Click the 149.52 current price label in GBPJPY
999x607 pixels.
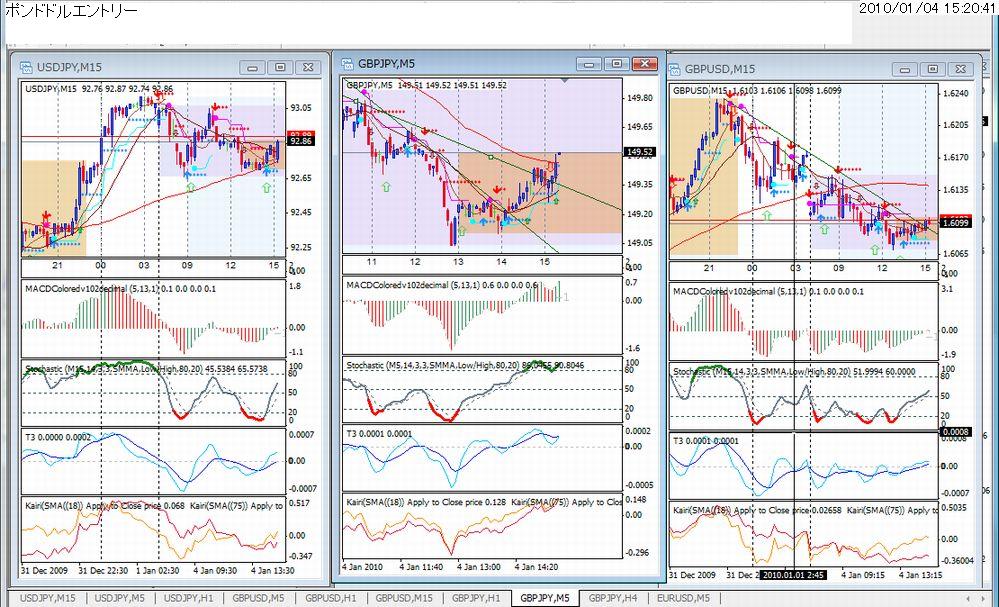click(x=639, y=152)
